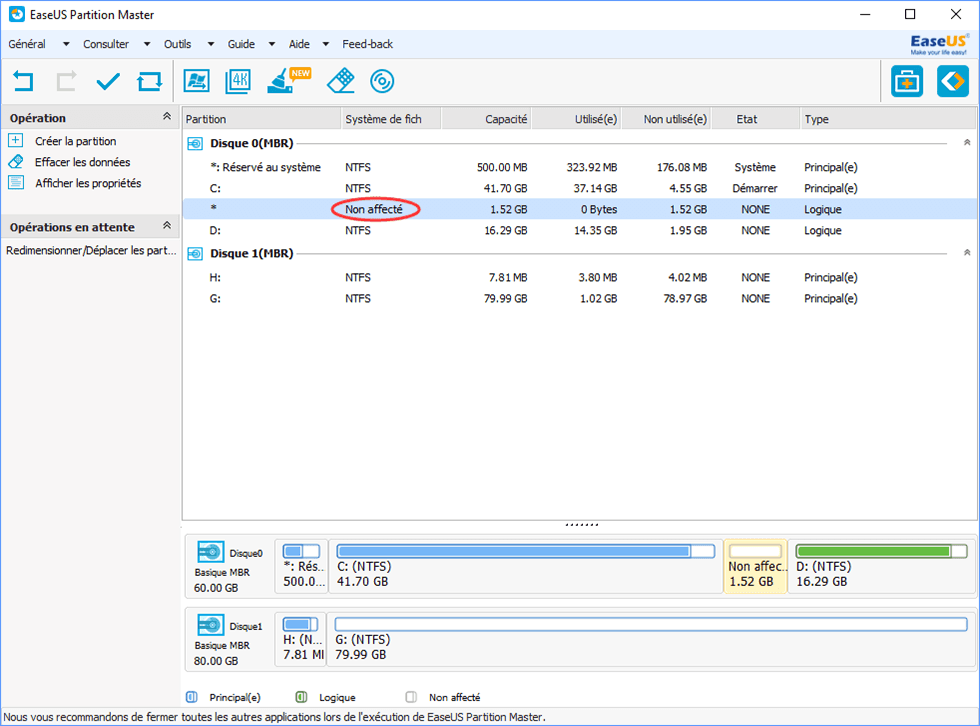This screenshot has height=726, width=980.
Task: Select the G: partition row in list
Action: (579, 299)
